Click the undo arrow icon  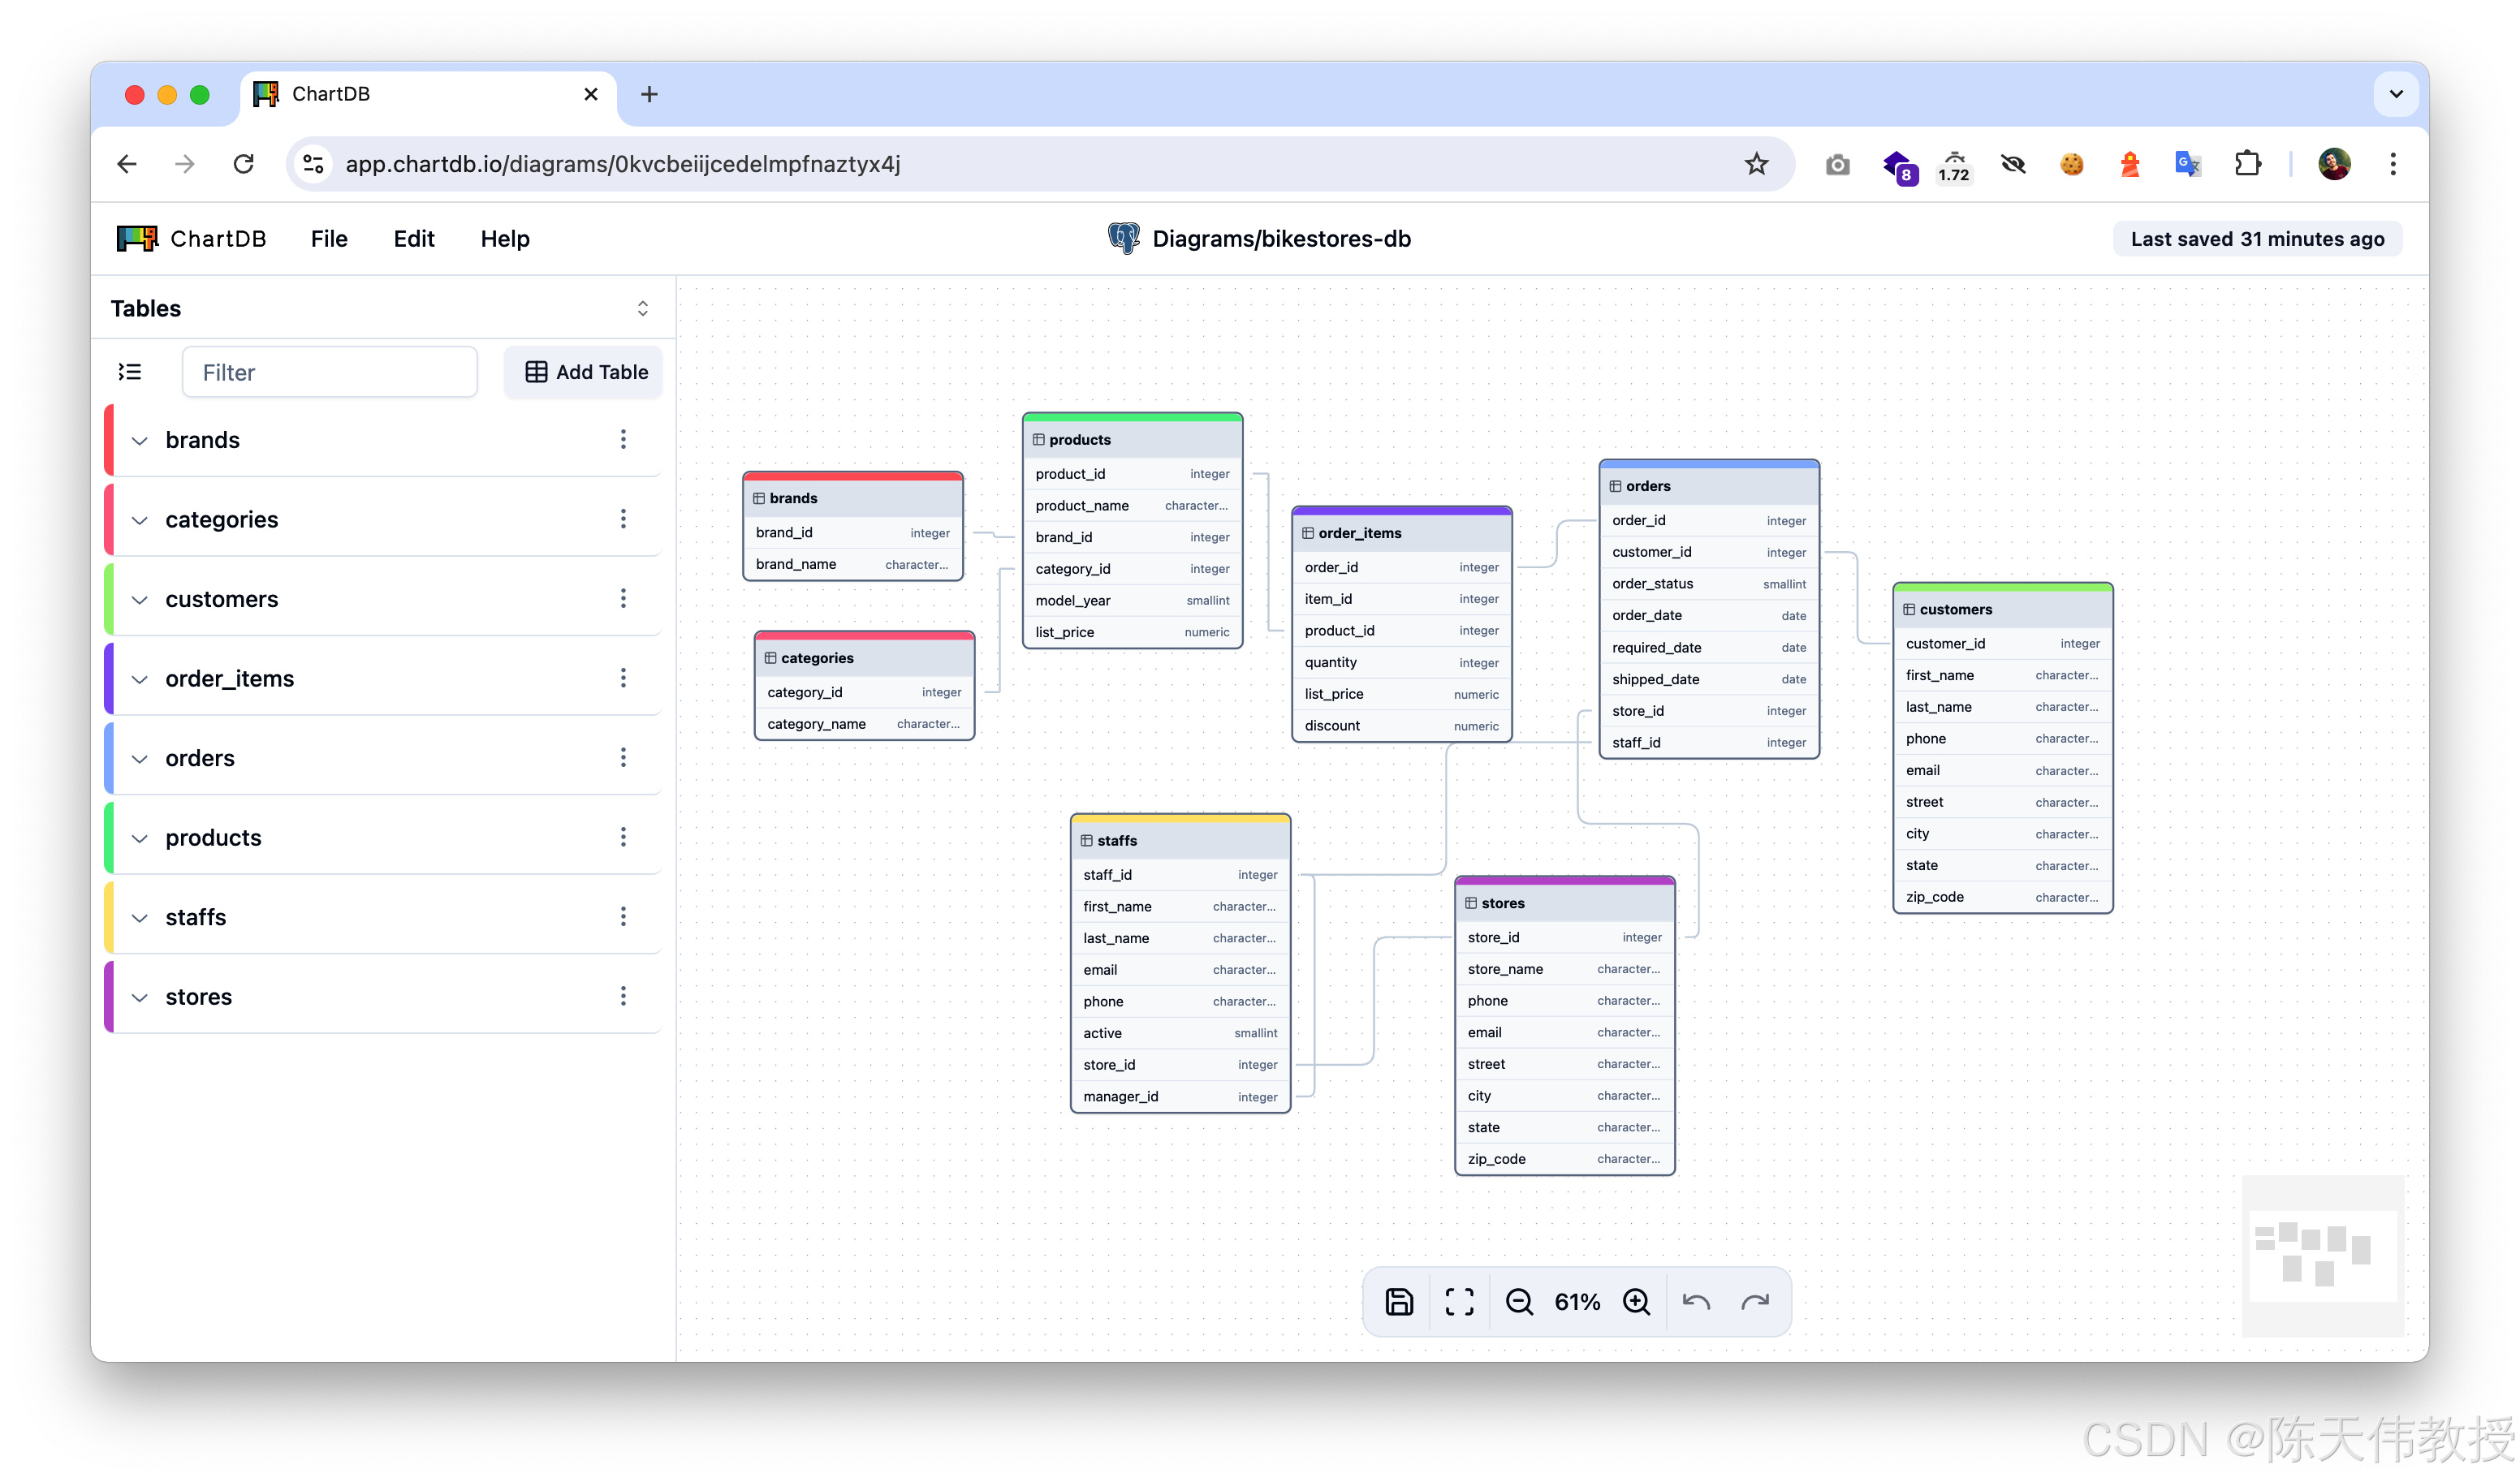[1696, 1301]
